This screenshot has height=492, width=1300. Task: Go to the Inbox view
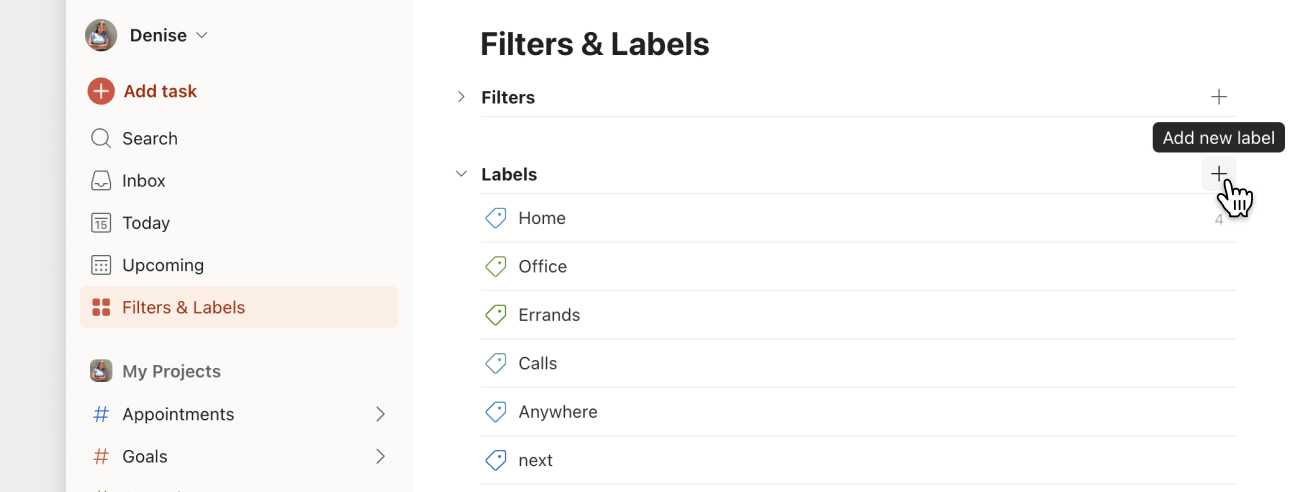(143, 181)
